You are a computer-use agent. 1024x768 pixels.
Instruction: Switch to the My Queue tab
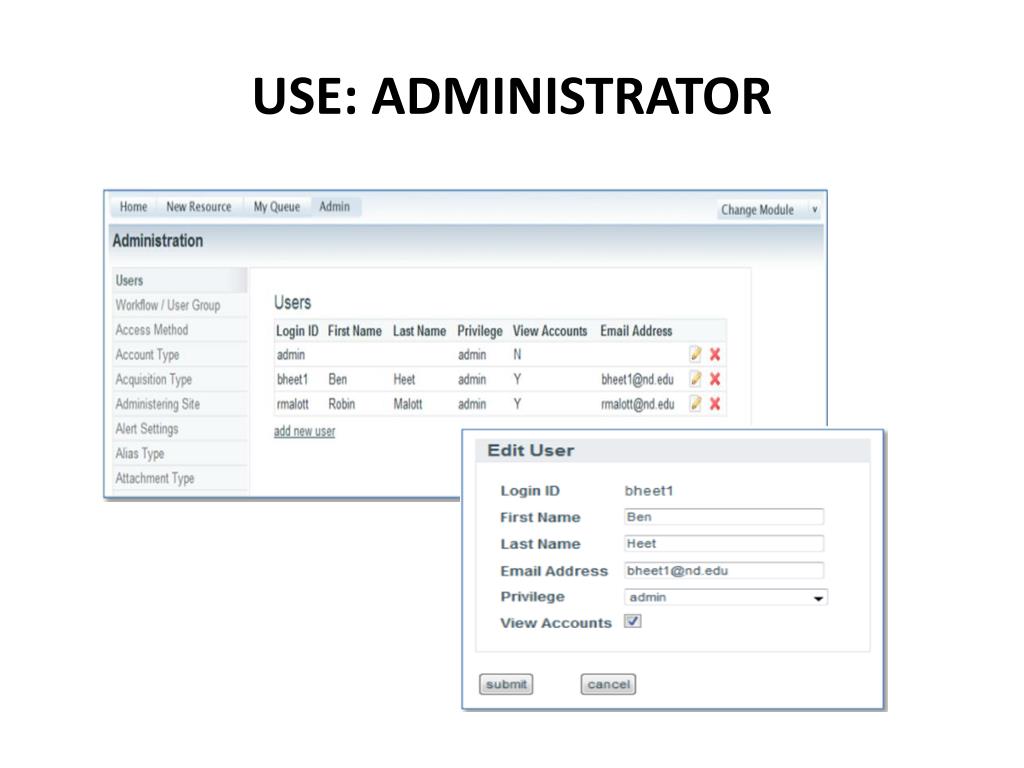[x=277, y=207]
